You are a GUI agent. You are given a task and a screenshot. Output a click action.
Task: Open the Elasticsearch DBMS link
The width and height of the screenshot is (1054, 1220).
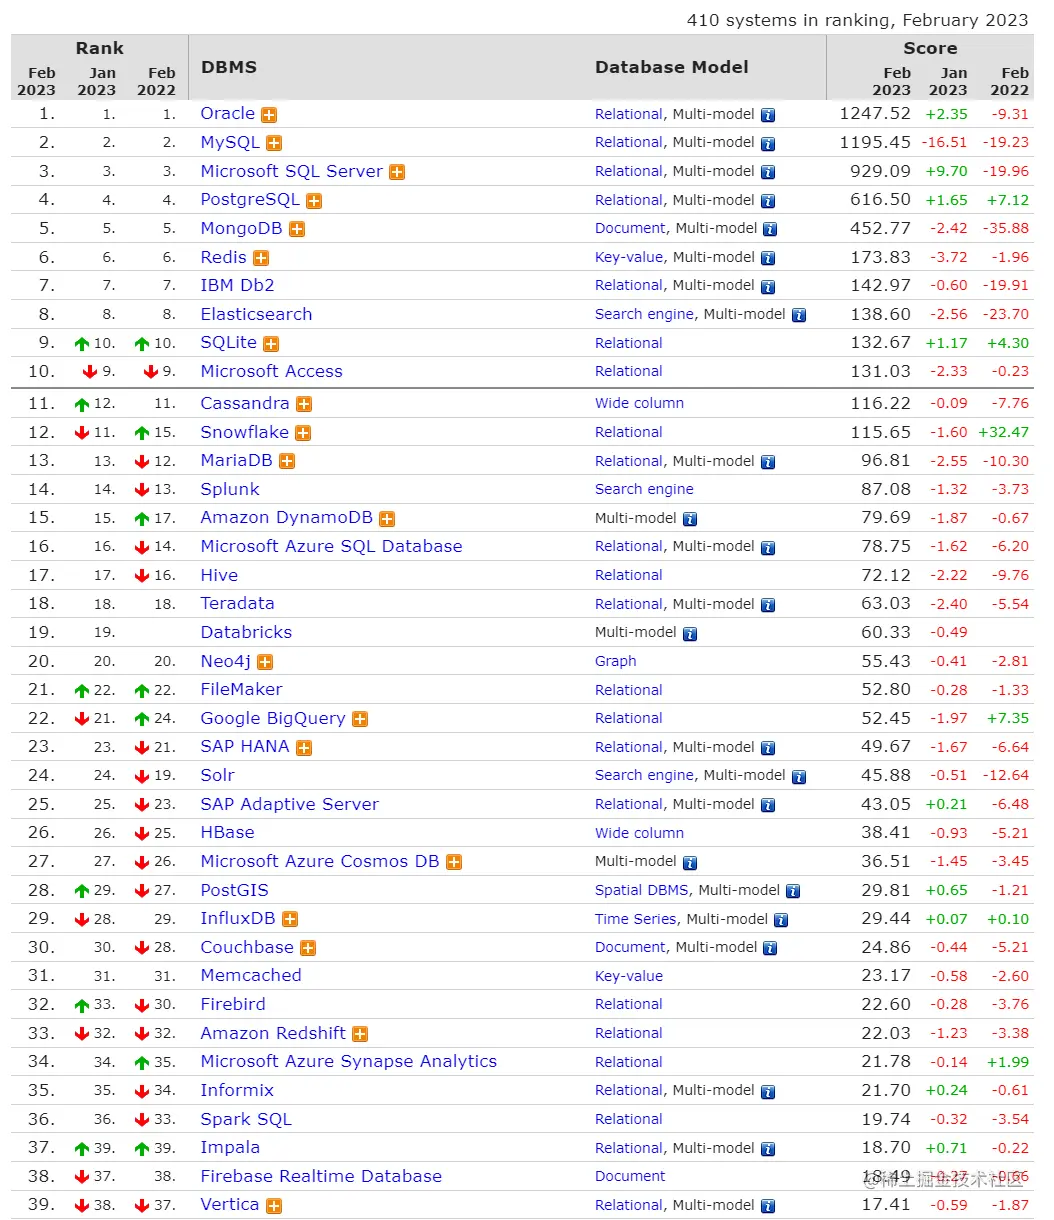[256, 314]
